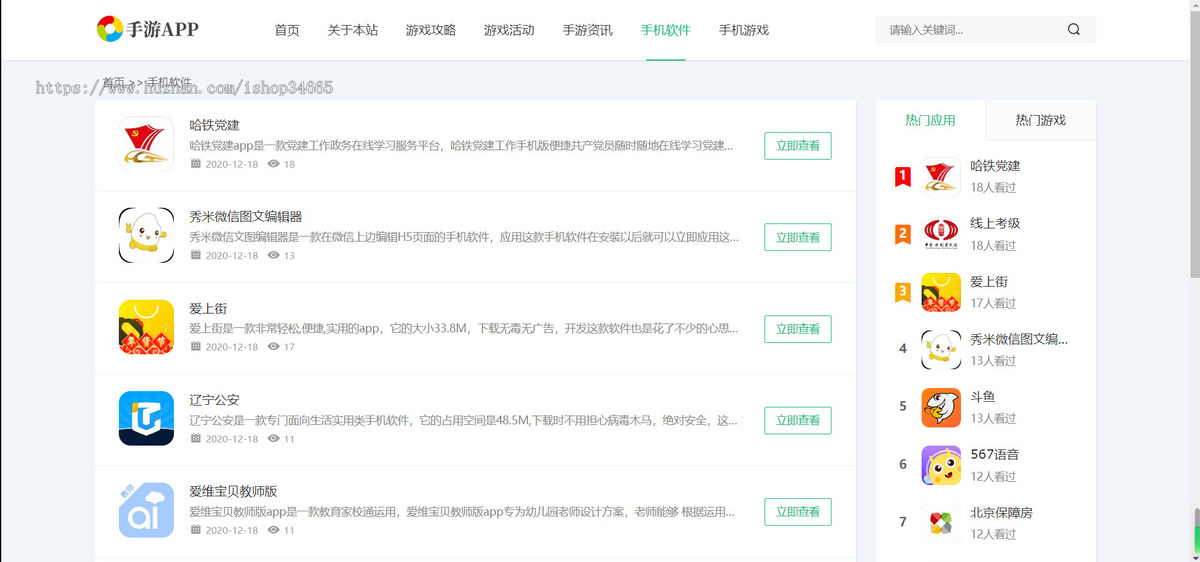The image size is (1200, 562).
Task: Open the 爱上街 app icon in main list
Action: pyautogui.click(x=146, y=328)
